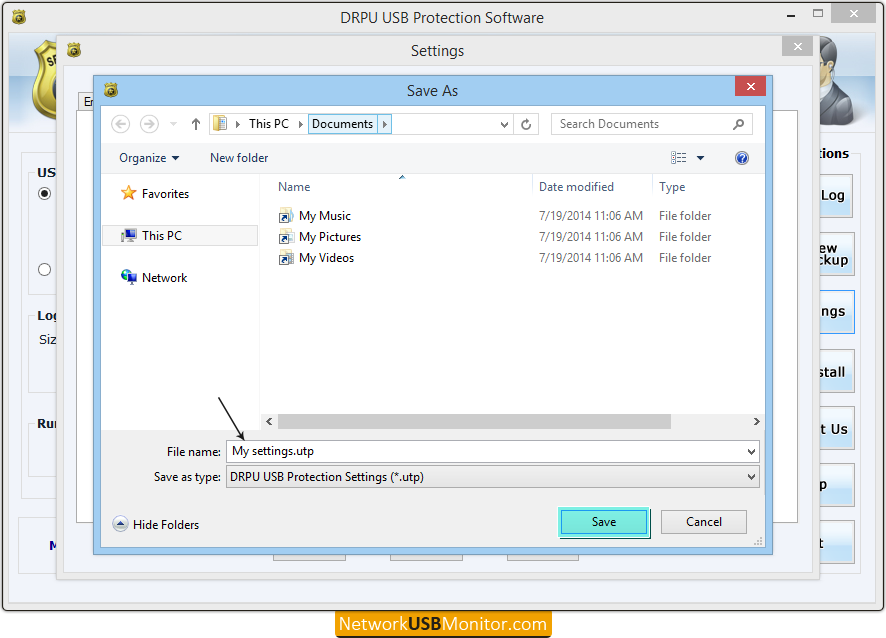
Task: Click Hide Folders link
Action: [x=166, y=524]
